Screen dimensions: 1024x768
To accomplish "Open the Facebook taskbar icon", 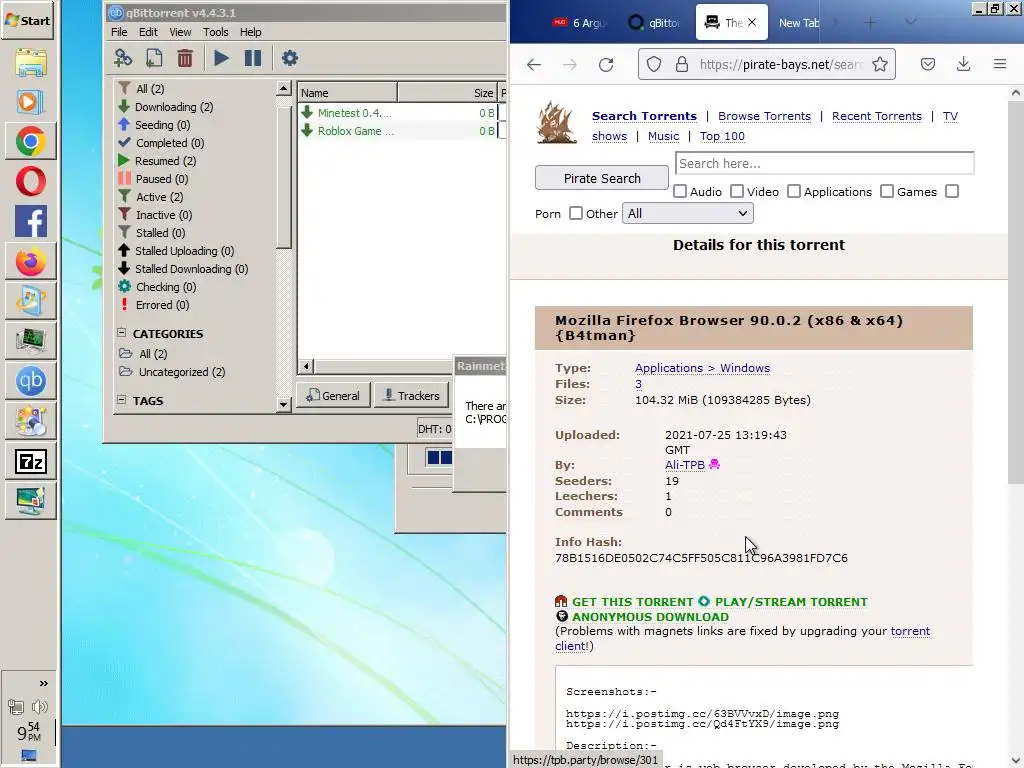I will [x=31, y=221].
